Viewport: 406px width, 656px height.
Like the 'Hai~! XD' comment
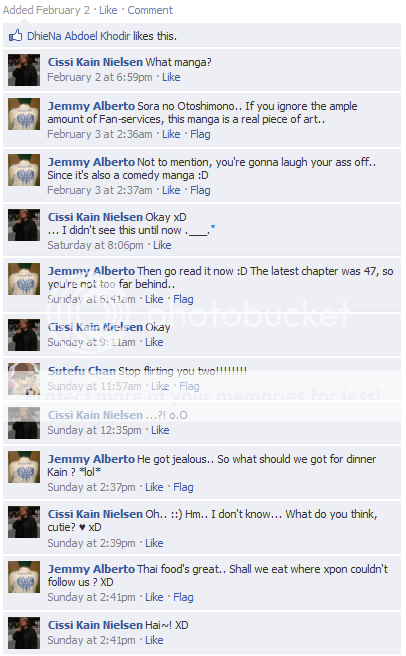pyautogui.click(x=154, y=640)
